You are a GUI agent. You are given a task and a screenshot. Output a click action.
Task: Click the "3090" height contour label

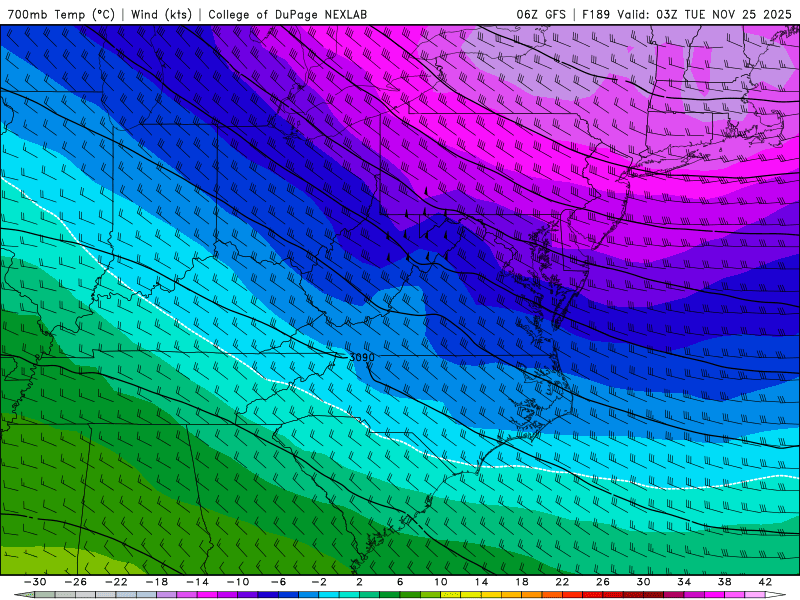[x=362, y=357]
